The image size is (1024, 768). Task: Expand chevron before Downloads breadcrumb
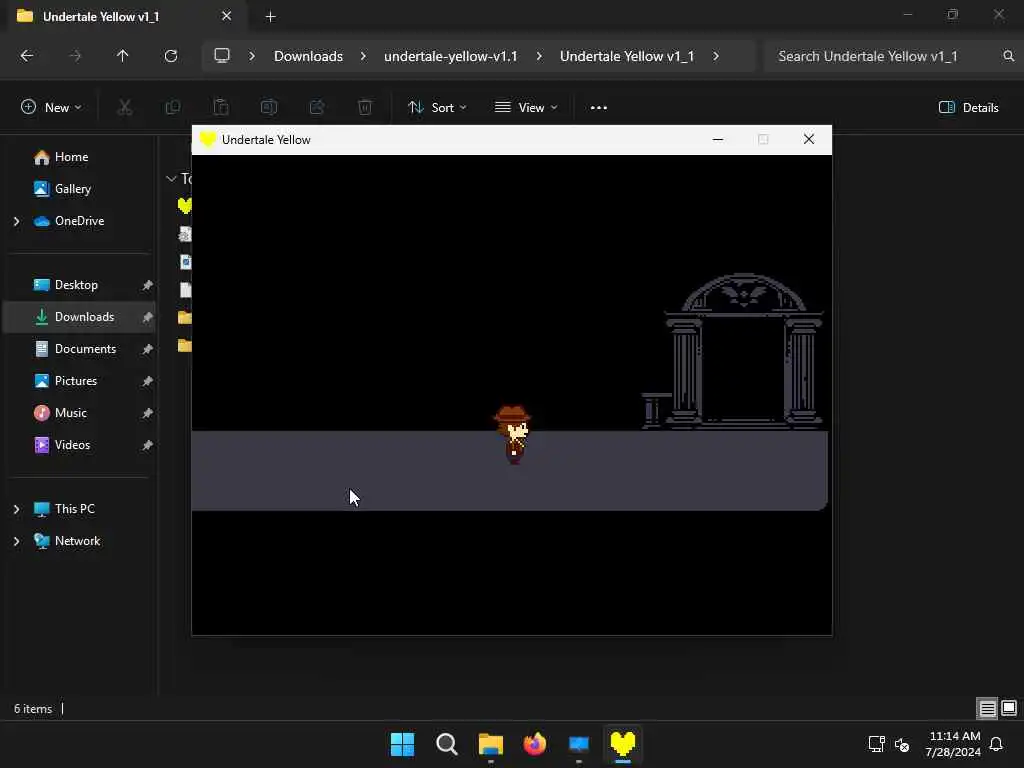252,56
